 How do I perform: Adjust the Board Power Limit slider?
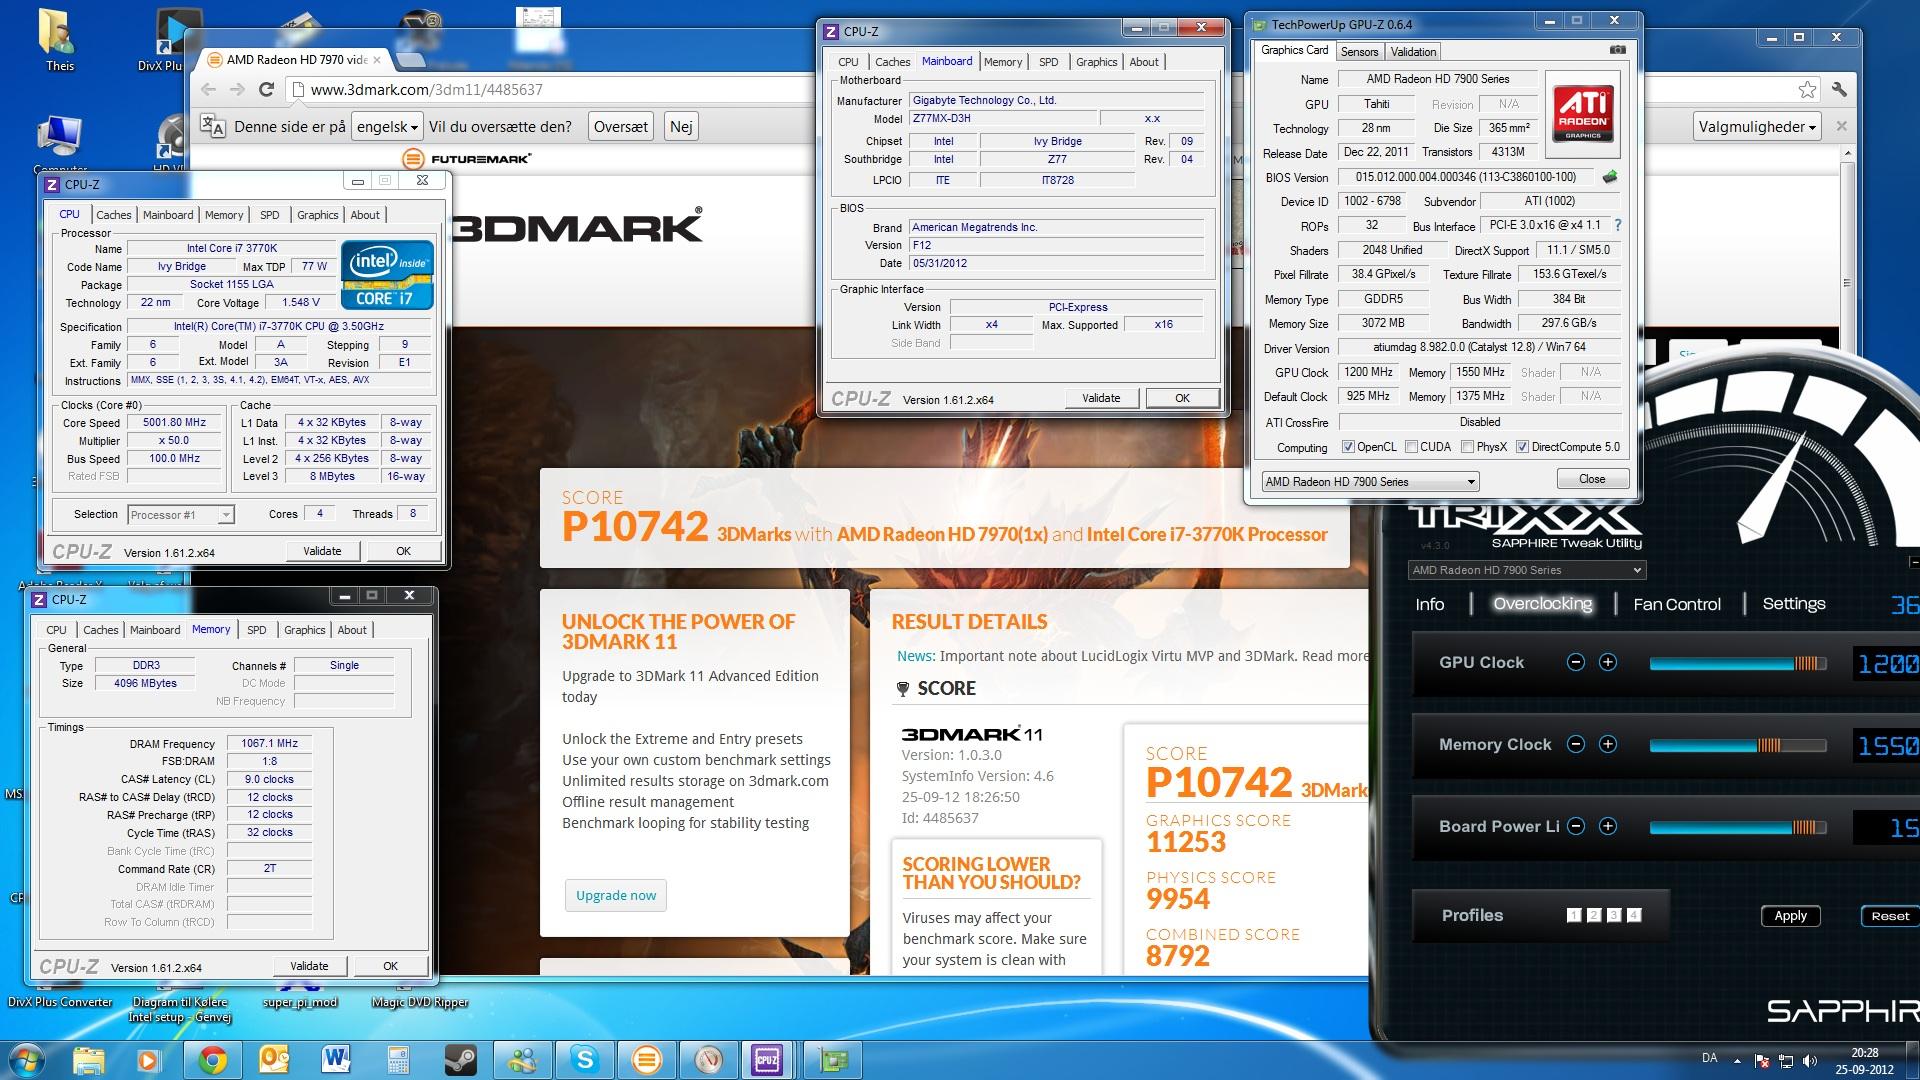click(x=1738, y=827)
